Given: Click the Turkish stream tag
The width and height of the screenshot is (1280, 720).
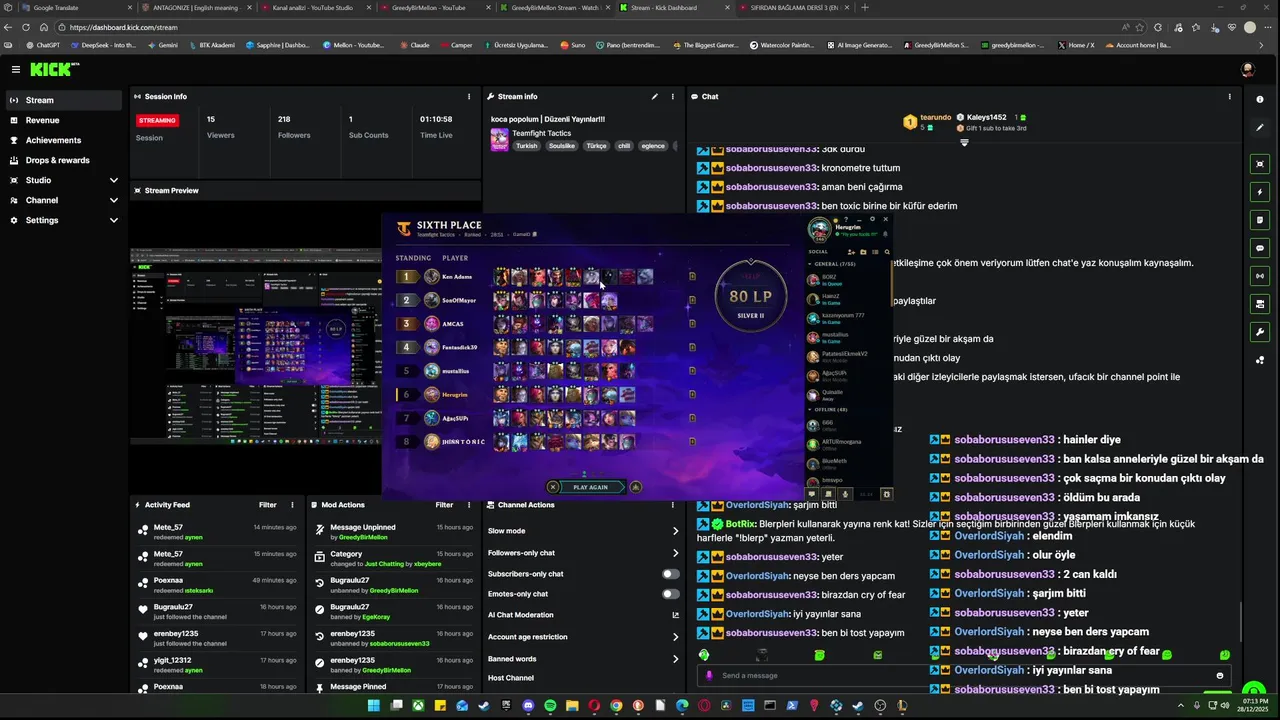Looking at the screenshot, I should [x=526, y=146].
